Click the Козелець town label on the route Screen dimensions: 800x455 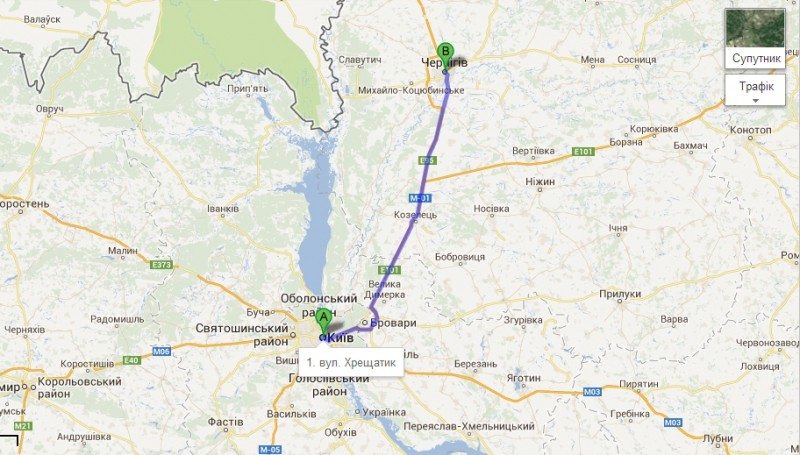[415, 215]
